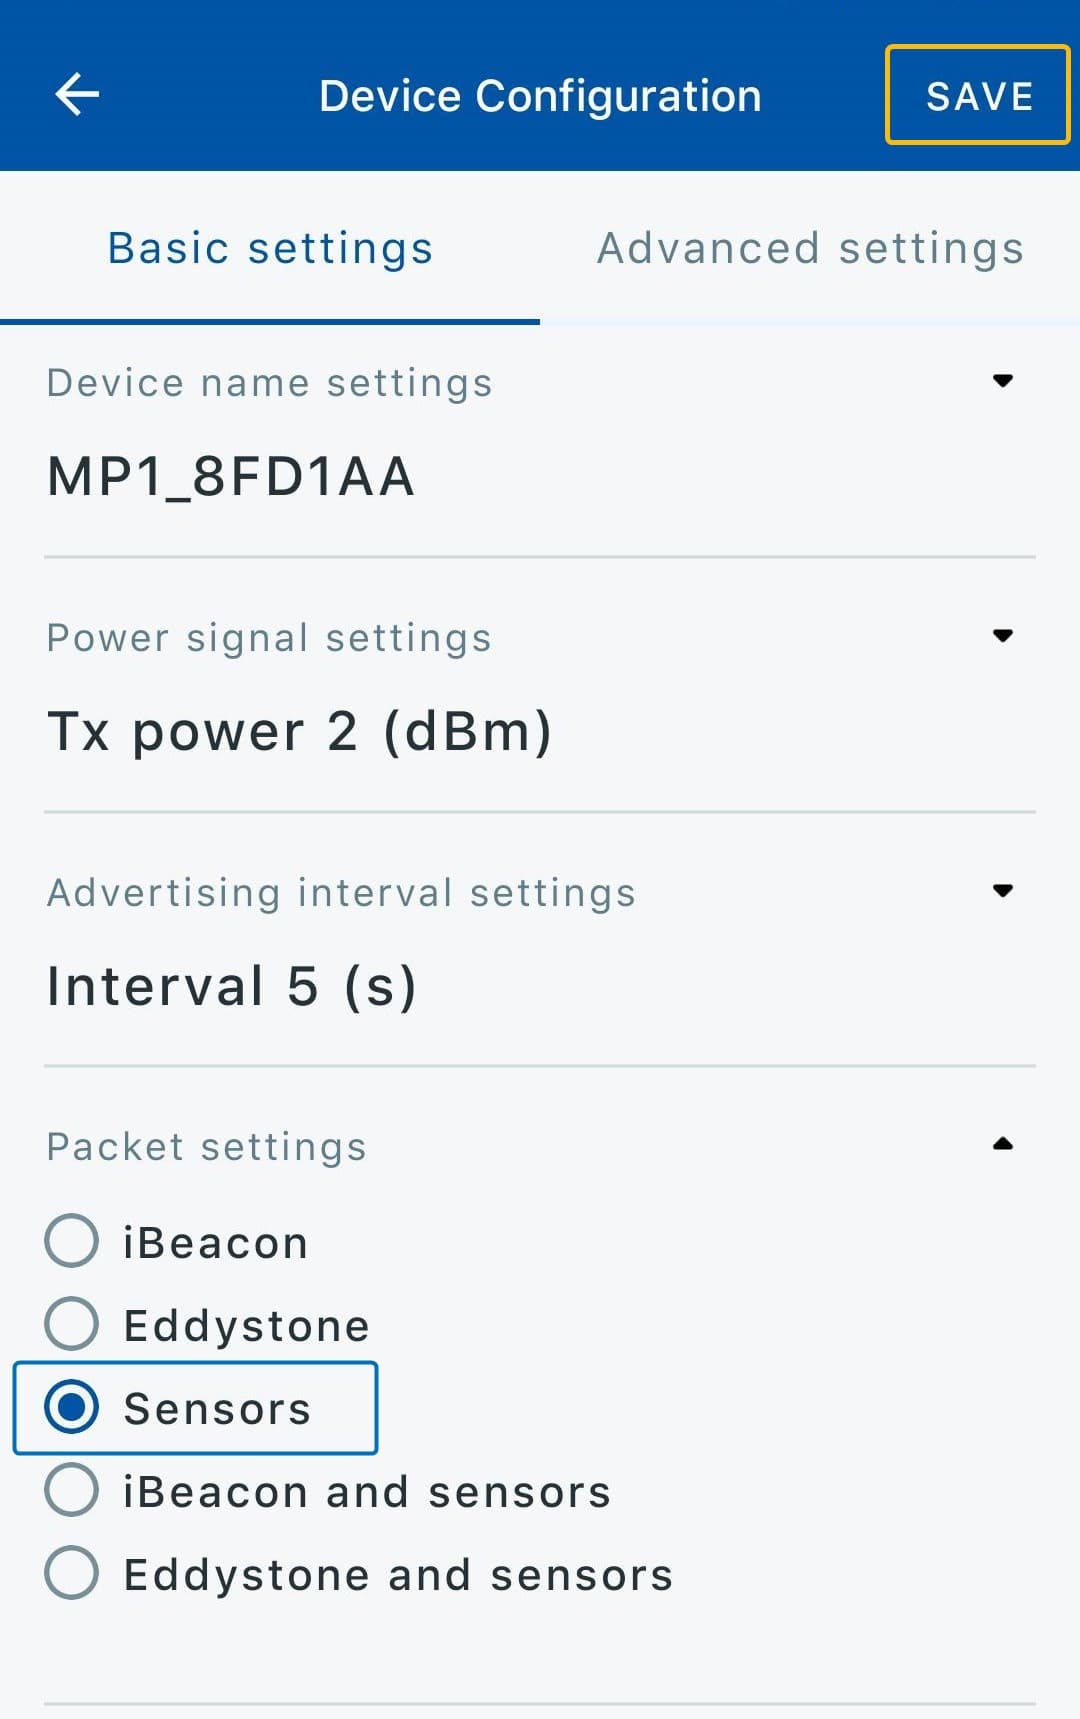
Task: Select the Sensors radio button
Action: pyautogui.click(x=72, y=1407)
